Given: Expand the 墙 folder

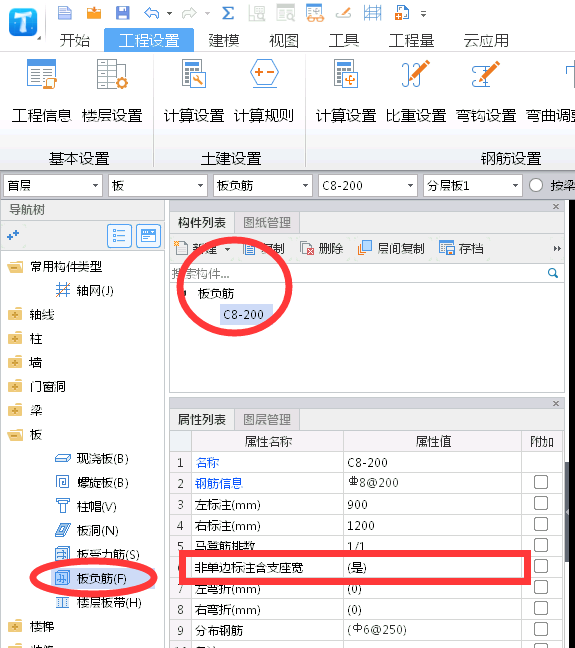Looking at the screenshot, I should (x=15, y=363).
